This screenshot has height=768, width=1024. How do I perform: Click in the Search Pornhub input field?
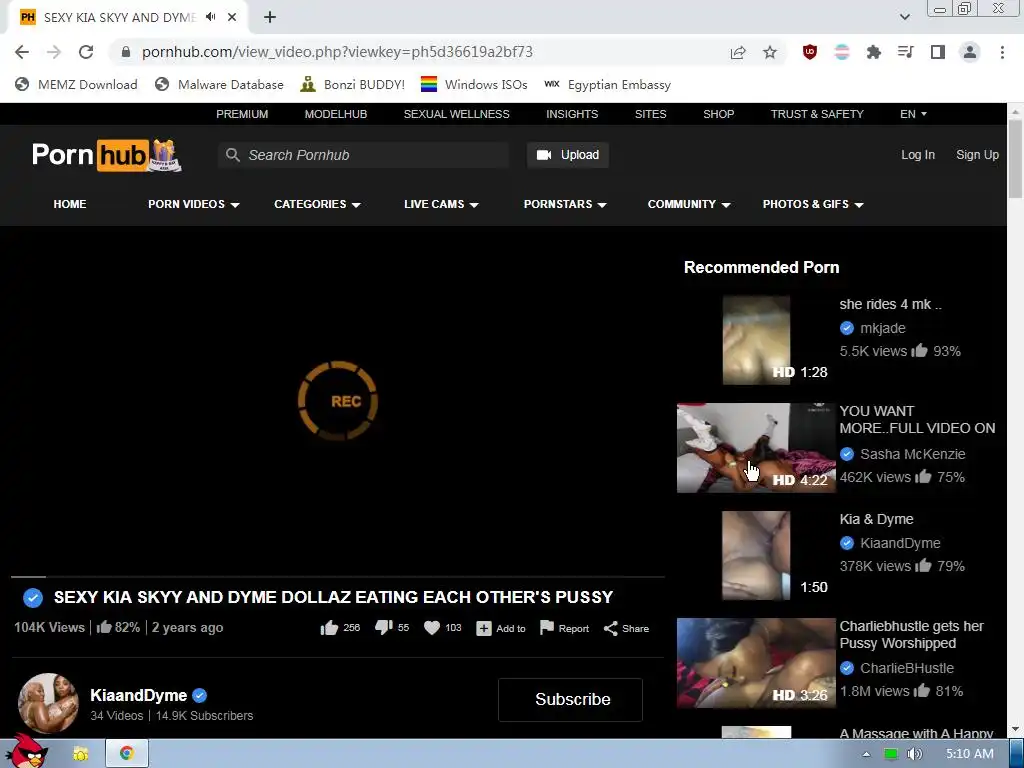click(x=363, y=155)
